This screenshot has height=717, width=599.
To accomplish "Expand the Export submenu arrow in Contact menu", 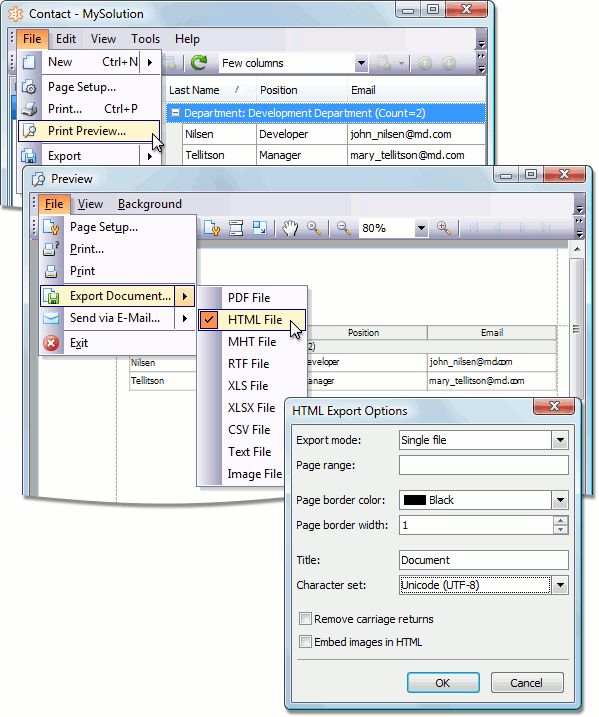I will click(150, 156).
